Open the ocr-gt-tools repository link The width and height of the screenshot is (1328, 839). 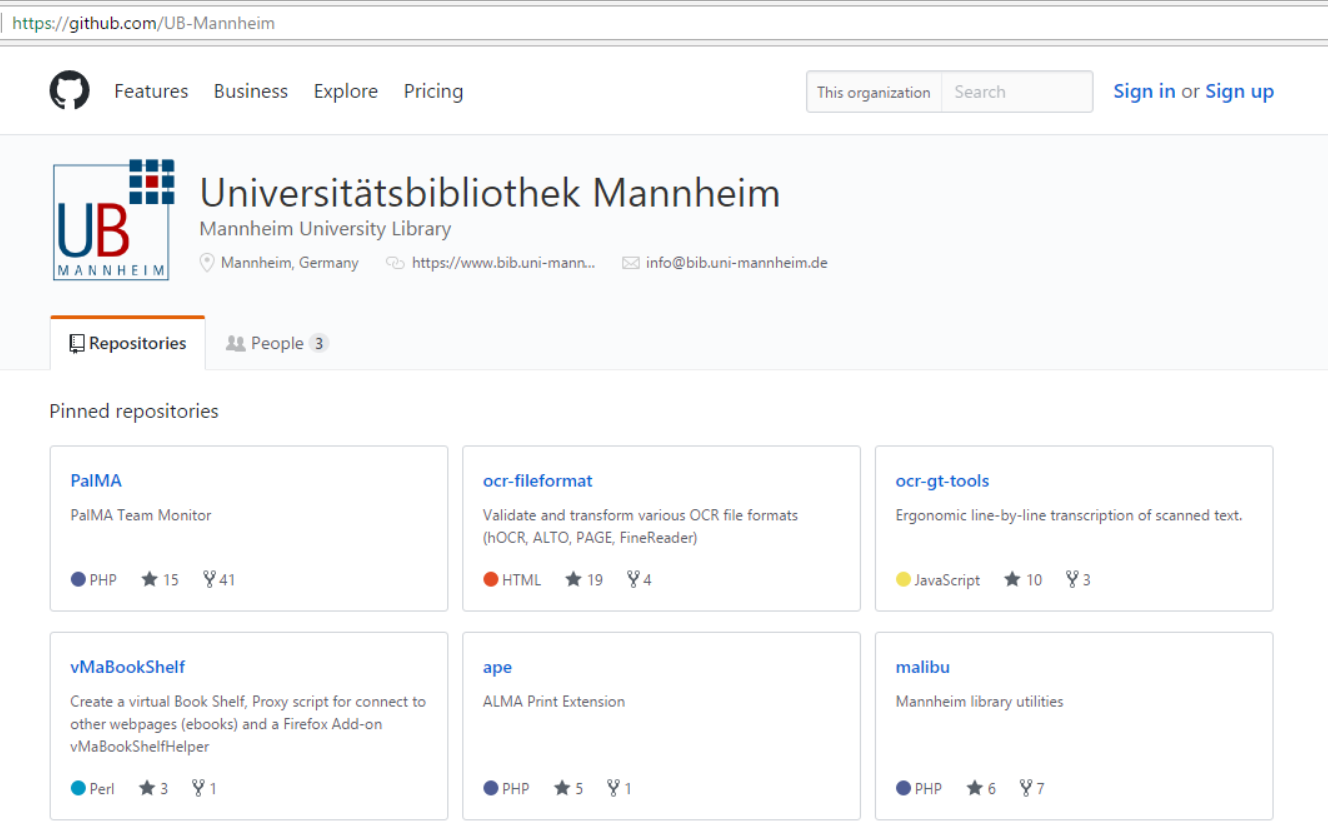[942, 481]
